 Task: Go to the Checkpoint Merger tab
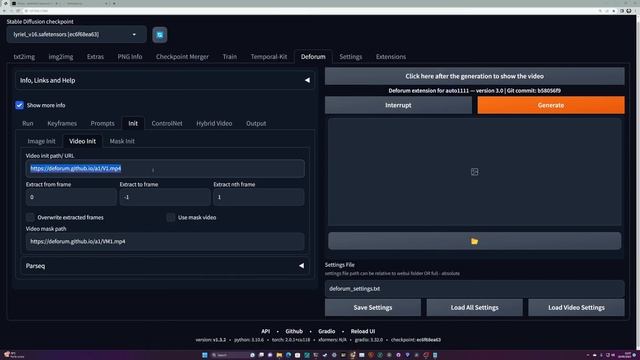coord(182,57)
